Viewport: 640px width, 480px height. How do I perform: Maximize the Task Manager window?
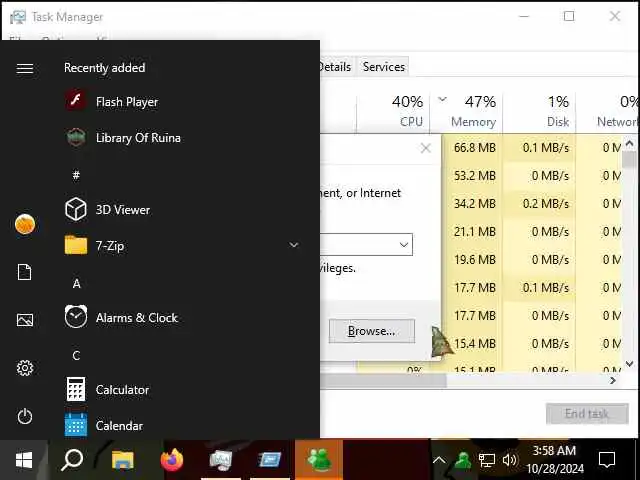569,16
